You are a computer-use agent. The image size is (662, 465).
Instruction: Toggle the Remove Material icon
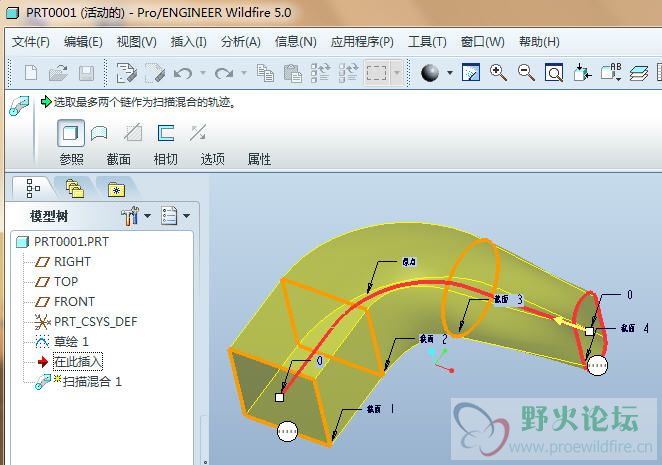point(133,133)
